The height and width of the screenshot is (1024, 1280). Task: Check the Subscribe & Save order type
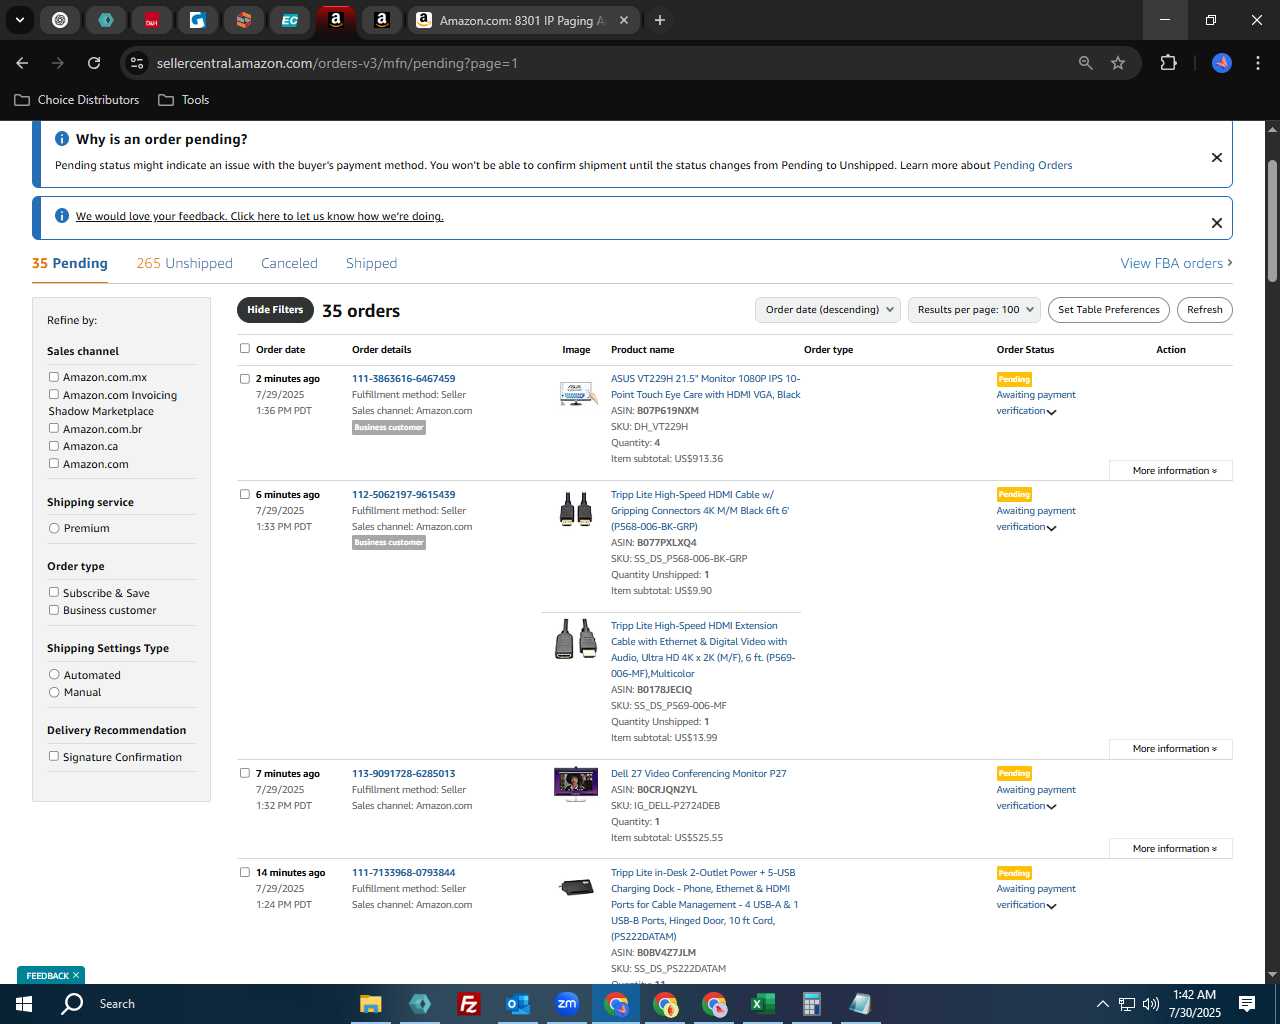coord(54,592)
